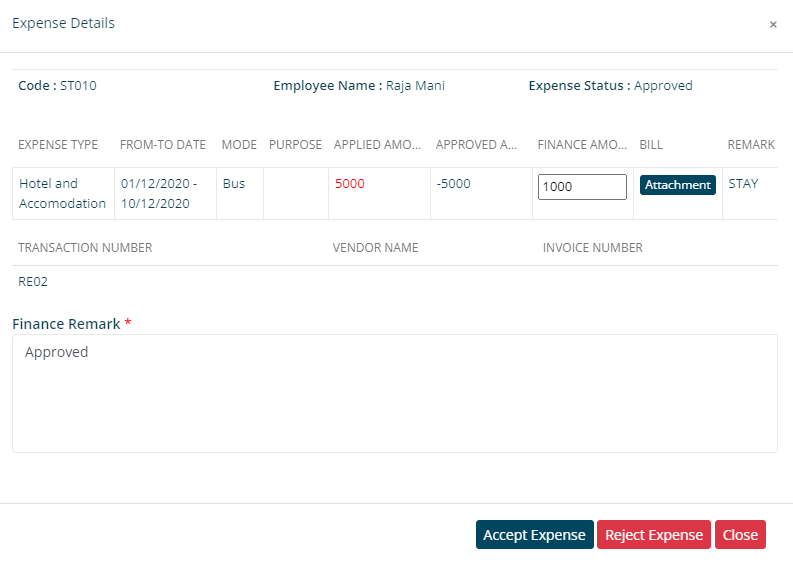Select the Expense Type column header
The height and width of the screenshot is (564, 793).
58,145
